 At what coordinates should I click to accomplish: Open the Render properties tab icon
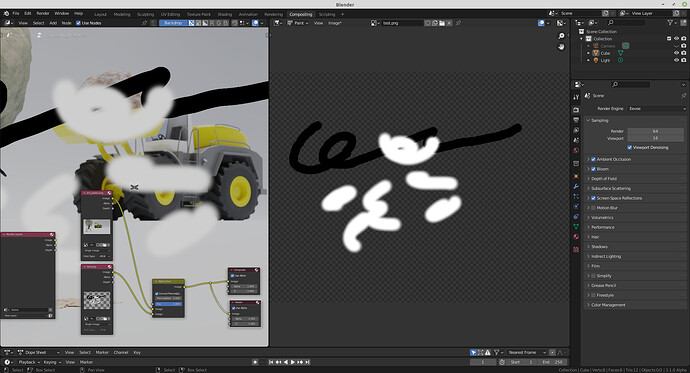tap(576, 110)
